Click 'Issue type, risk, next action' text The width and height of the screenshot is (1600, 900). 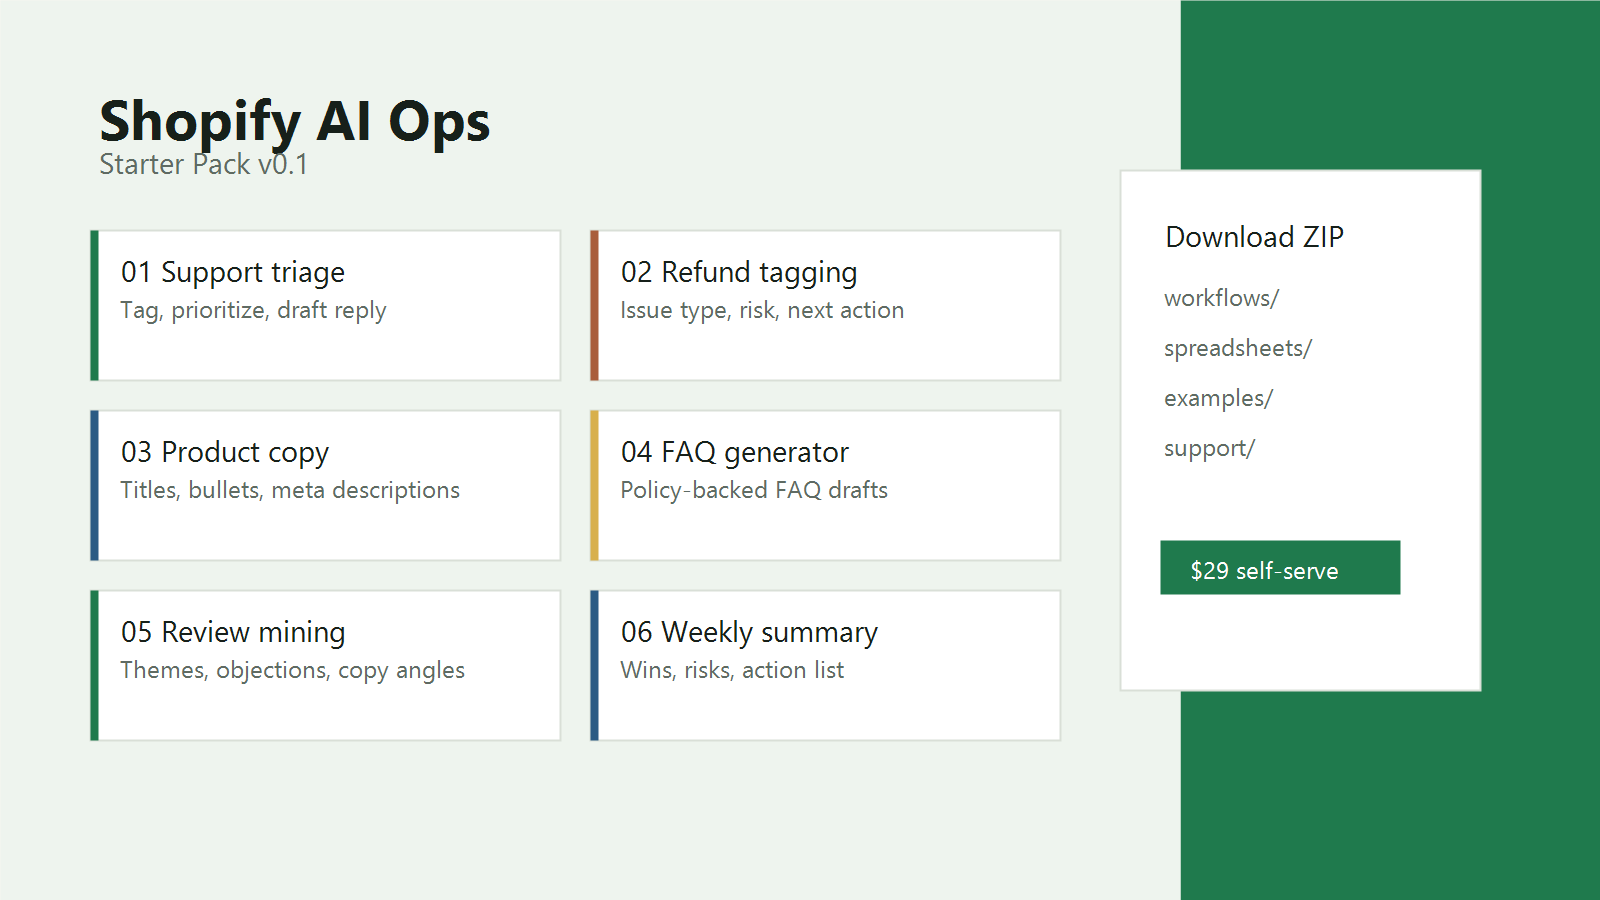(x=762, y=310)
